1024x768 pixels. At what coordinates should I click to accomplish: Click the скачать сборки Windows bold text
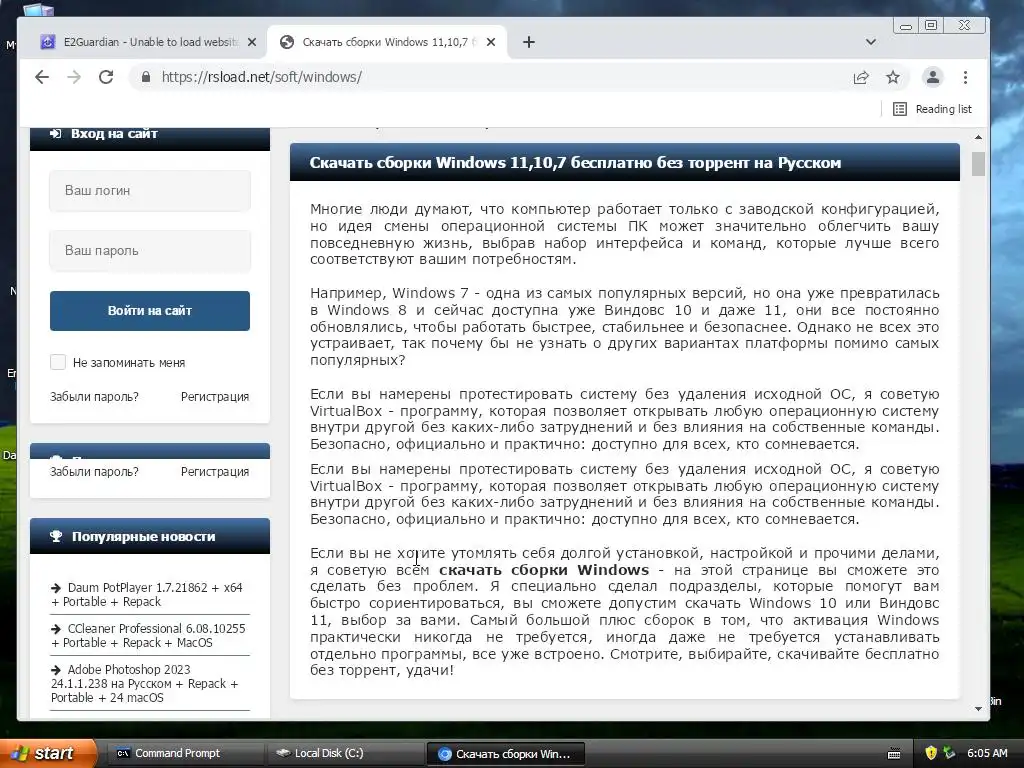[544, 569]
